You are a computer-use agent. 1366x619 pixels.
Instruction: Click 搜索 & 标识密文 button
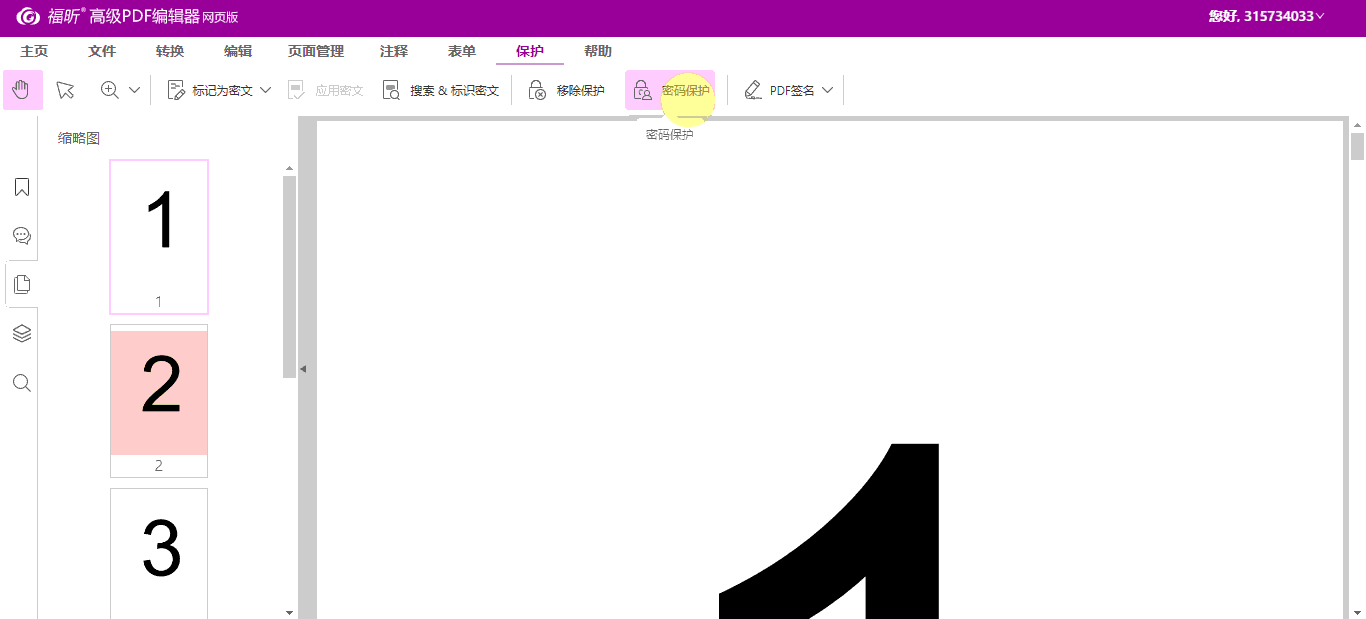(441, 90)
